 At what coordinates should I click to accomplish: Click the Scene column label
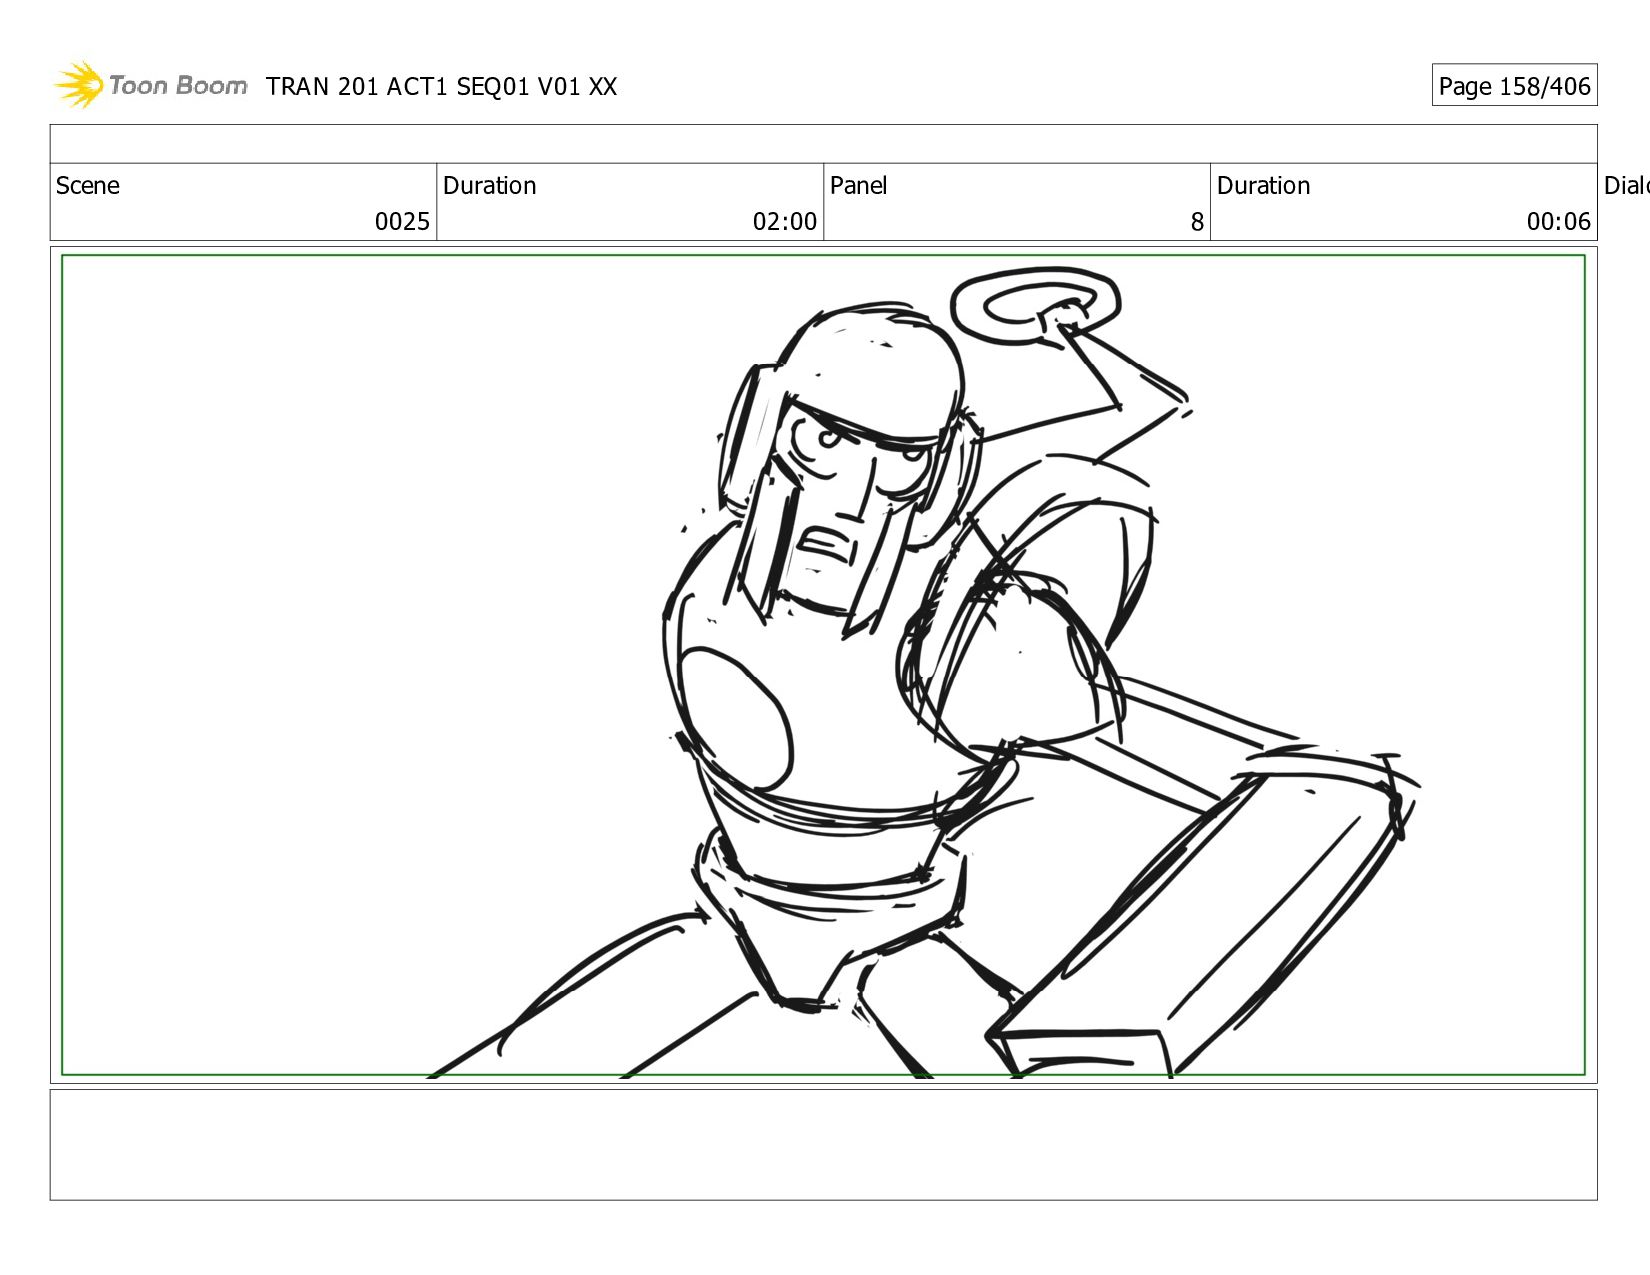[x=88, y=186]
